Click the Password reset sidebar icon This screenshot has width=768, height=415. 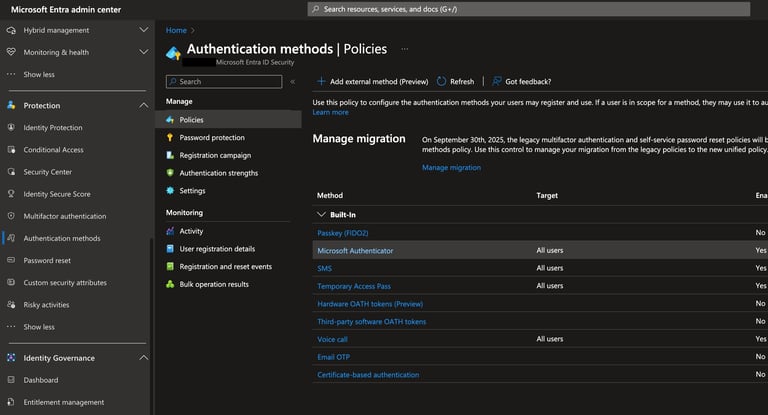tap(11, 260)
